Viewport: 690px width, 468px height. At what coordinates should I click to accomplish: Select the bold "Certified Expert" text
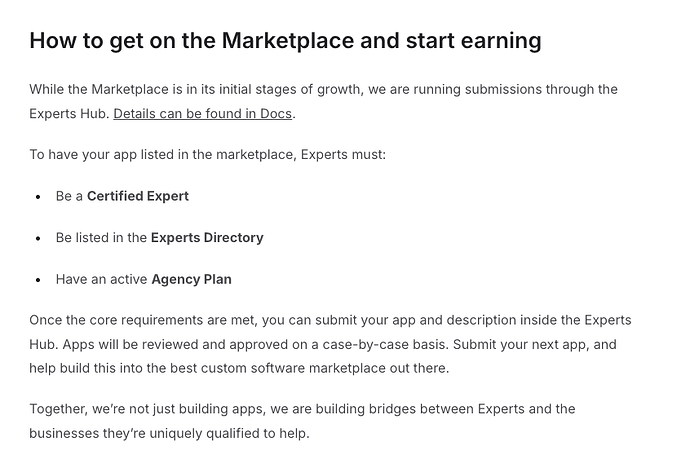pos(138,196)
